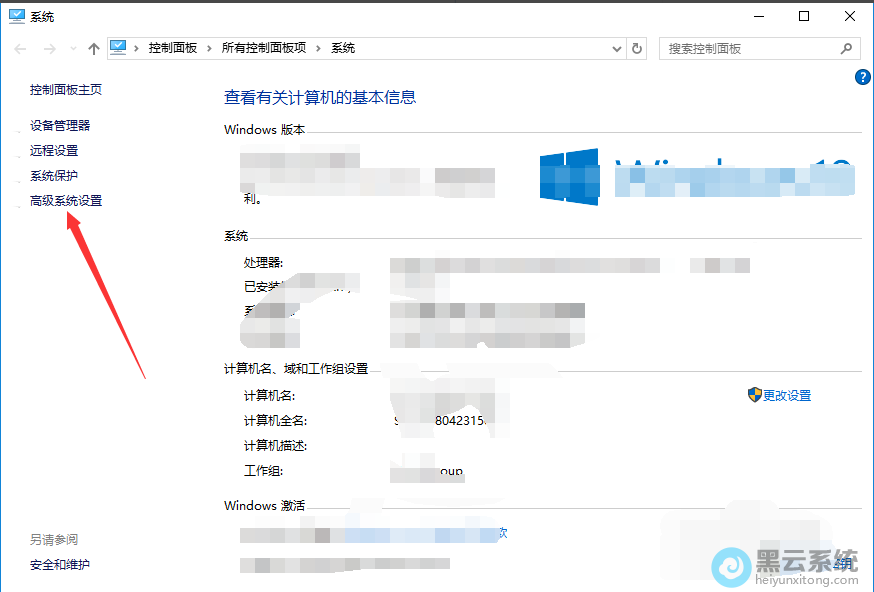874x592 pixels.
Task: Refresh the page with the refresh icon
Action: [x=638, y=48]
